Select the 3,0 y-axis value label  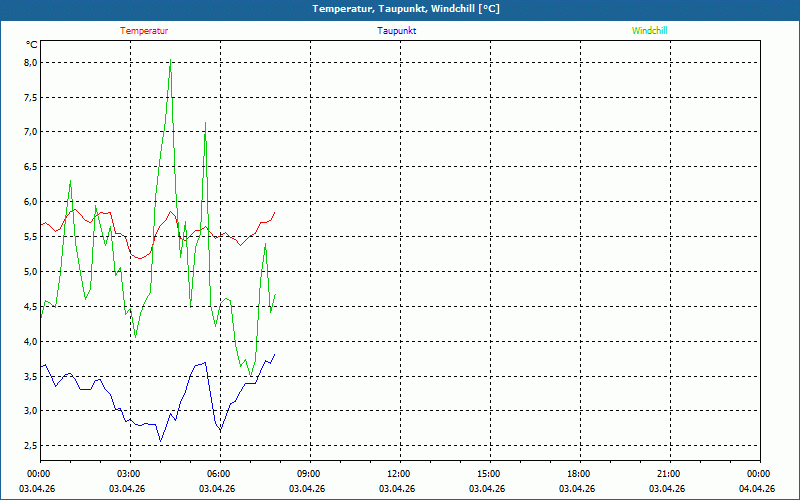point(30,411)
